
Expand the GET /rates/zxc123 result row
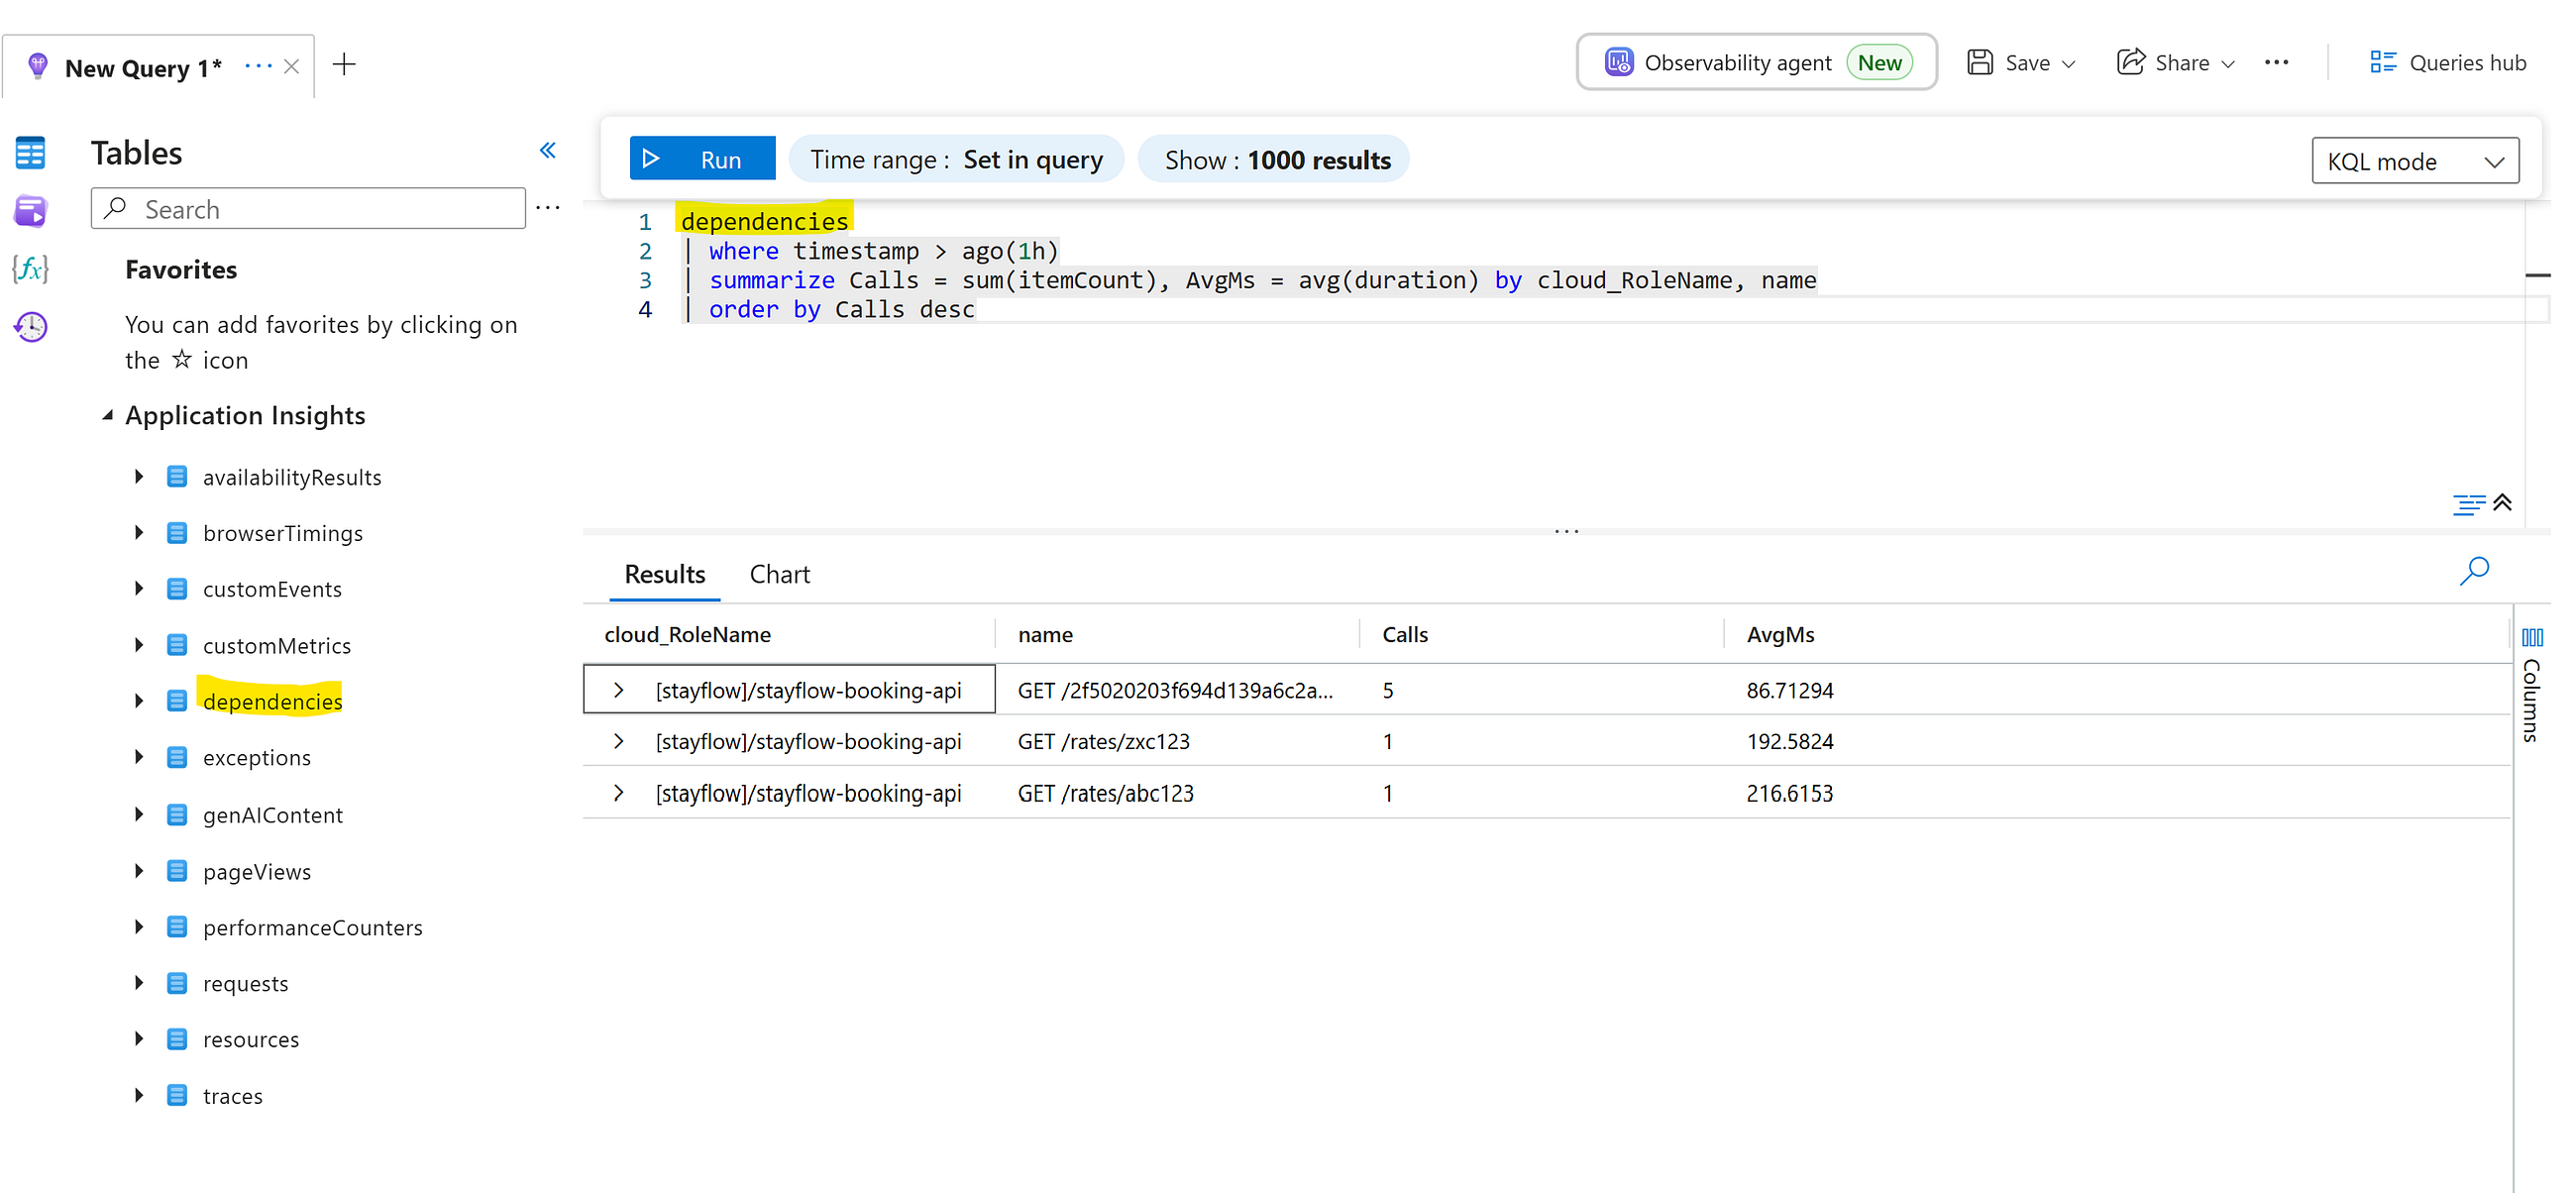point(619,741)
